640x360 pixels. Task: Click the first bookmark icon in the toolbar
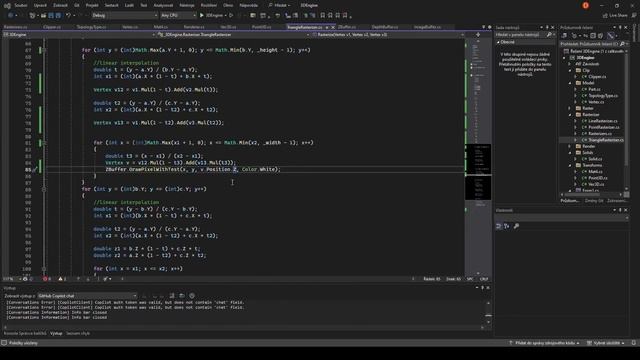tap(322, 16)
